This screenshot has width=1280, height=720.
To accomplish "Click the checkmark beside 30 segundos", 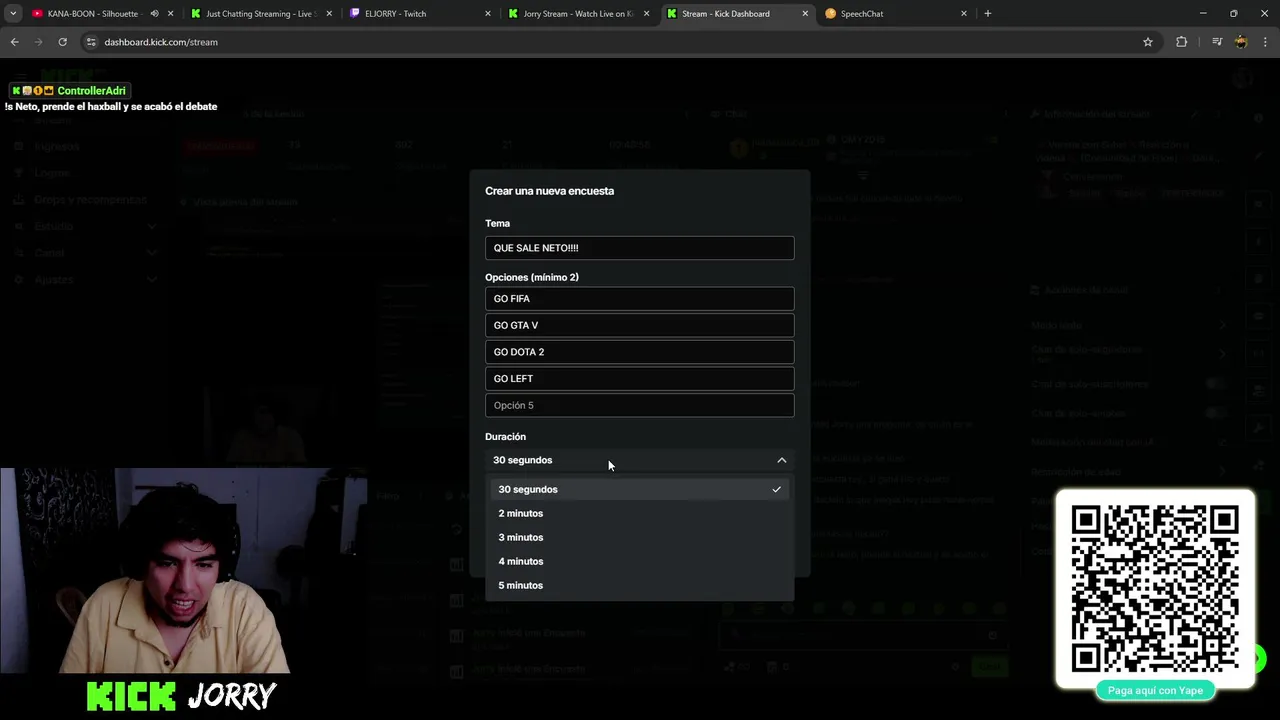I will tap(776, 489).
